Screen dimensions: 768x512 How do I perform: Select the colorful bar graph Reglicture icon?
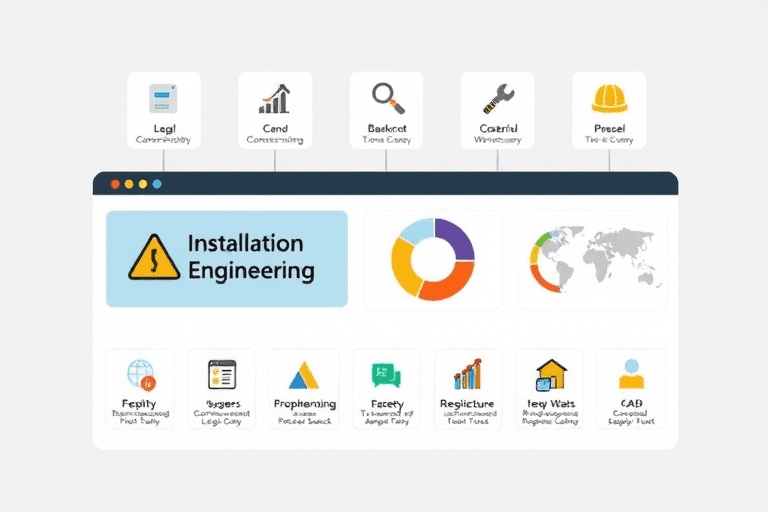pyautogui.click(x=467, y=375)
